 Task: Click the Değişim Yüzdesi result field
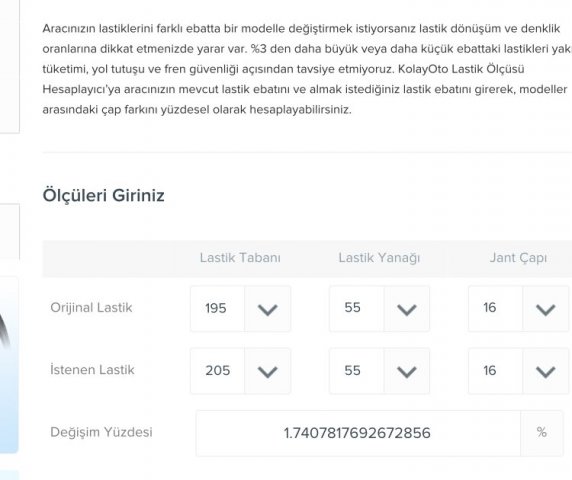(358, 433)
